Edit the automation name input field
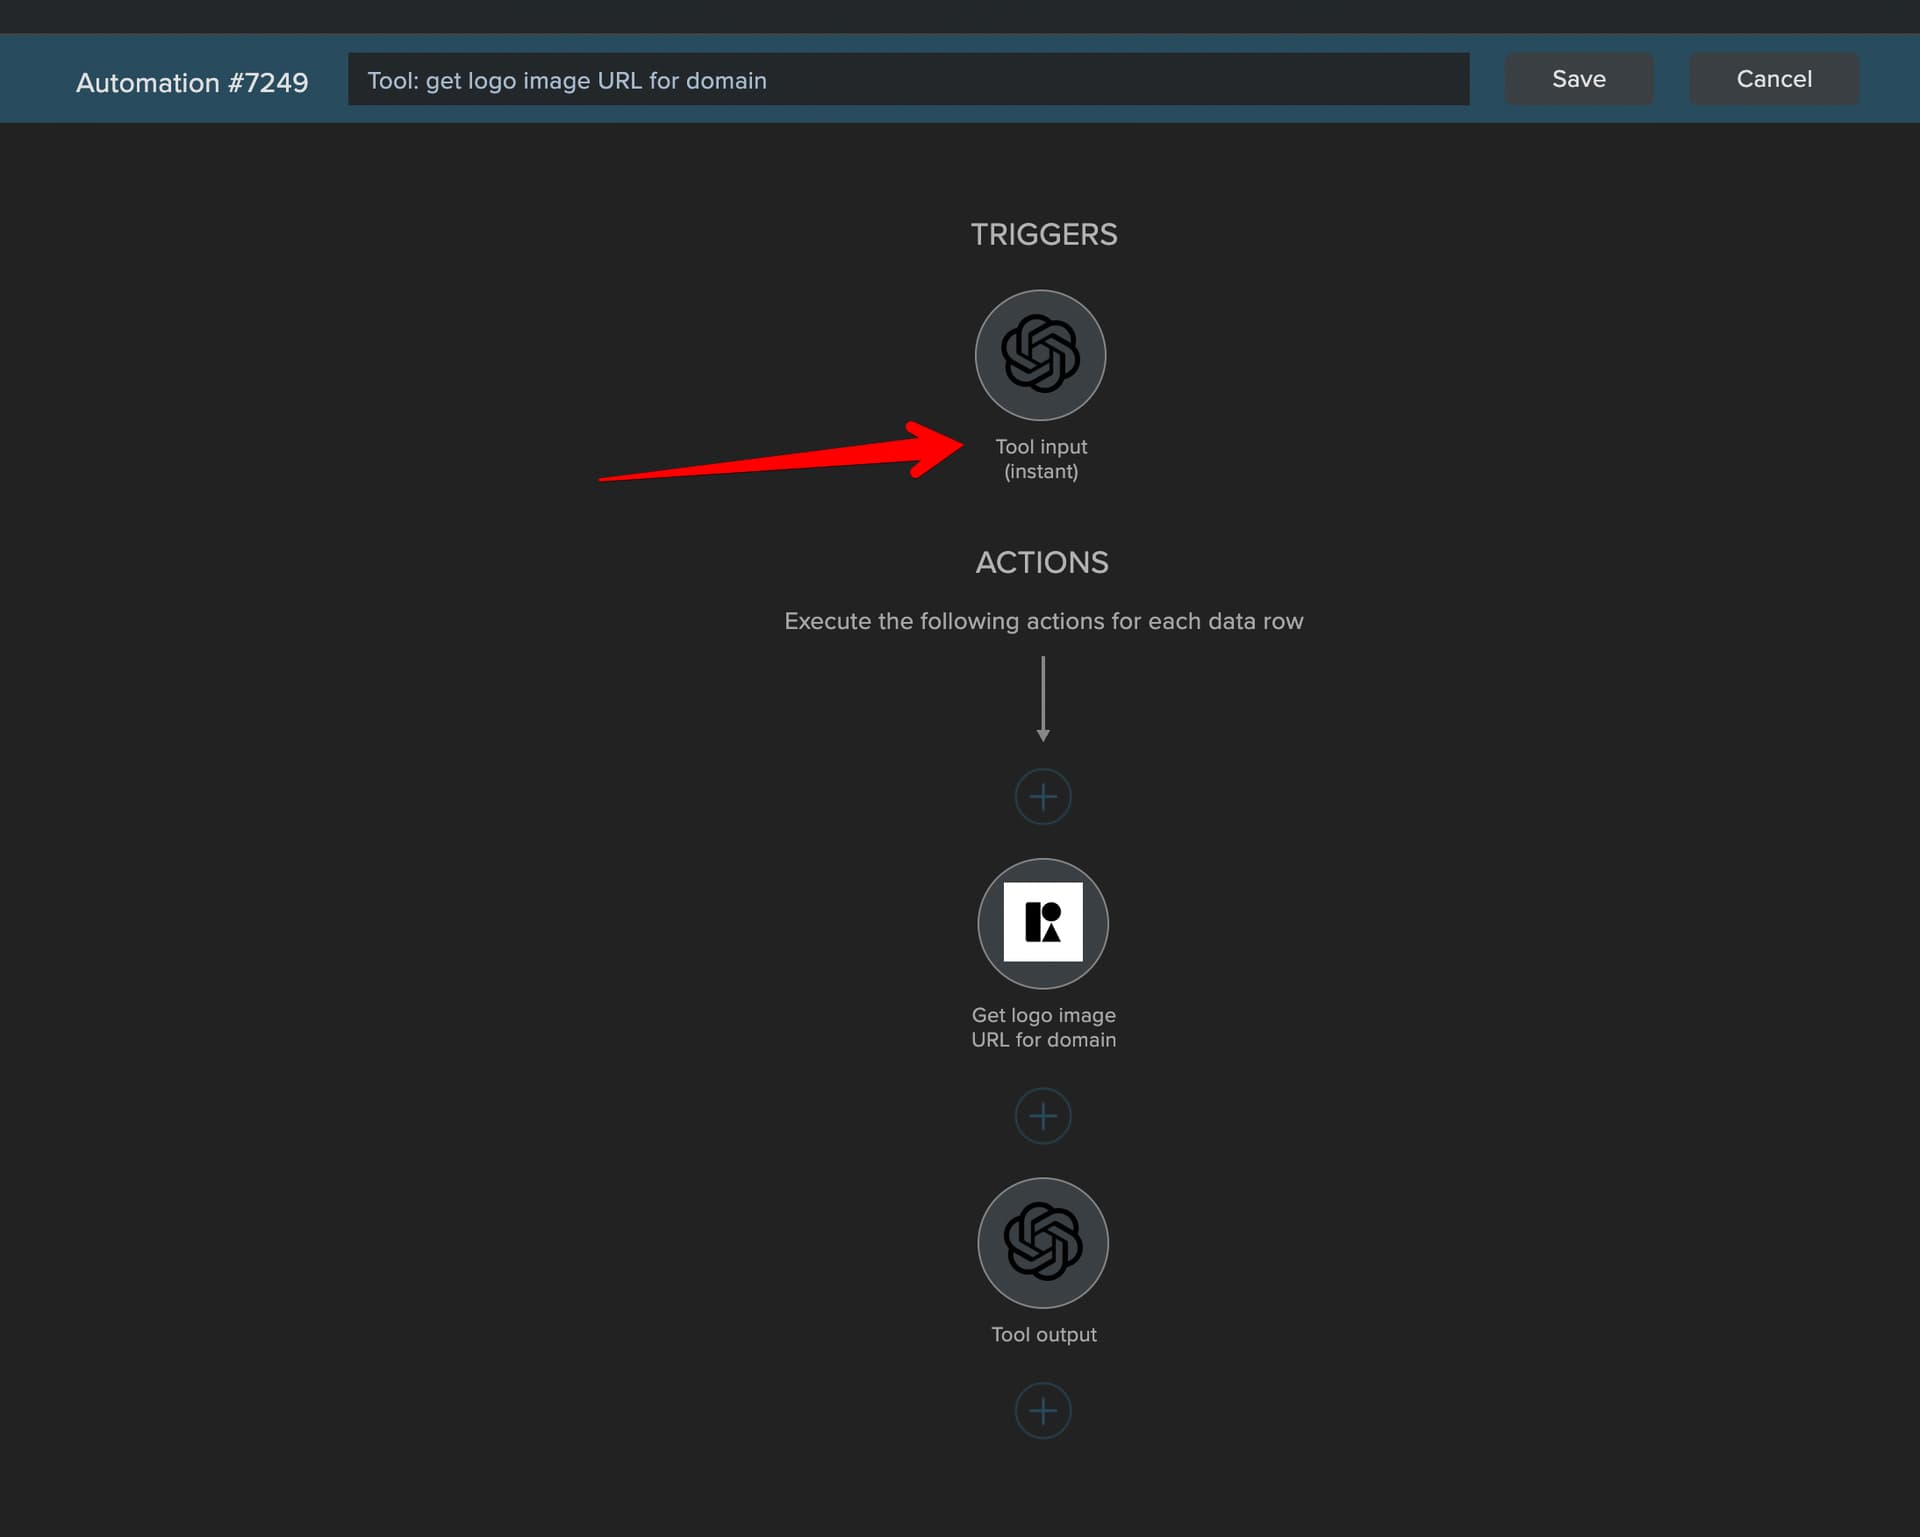 908,79
